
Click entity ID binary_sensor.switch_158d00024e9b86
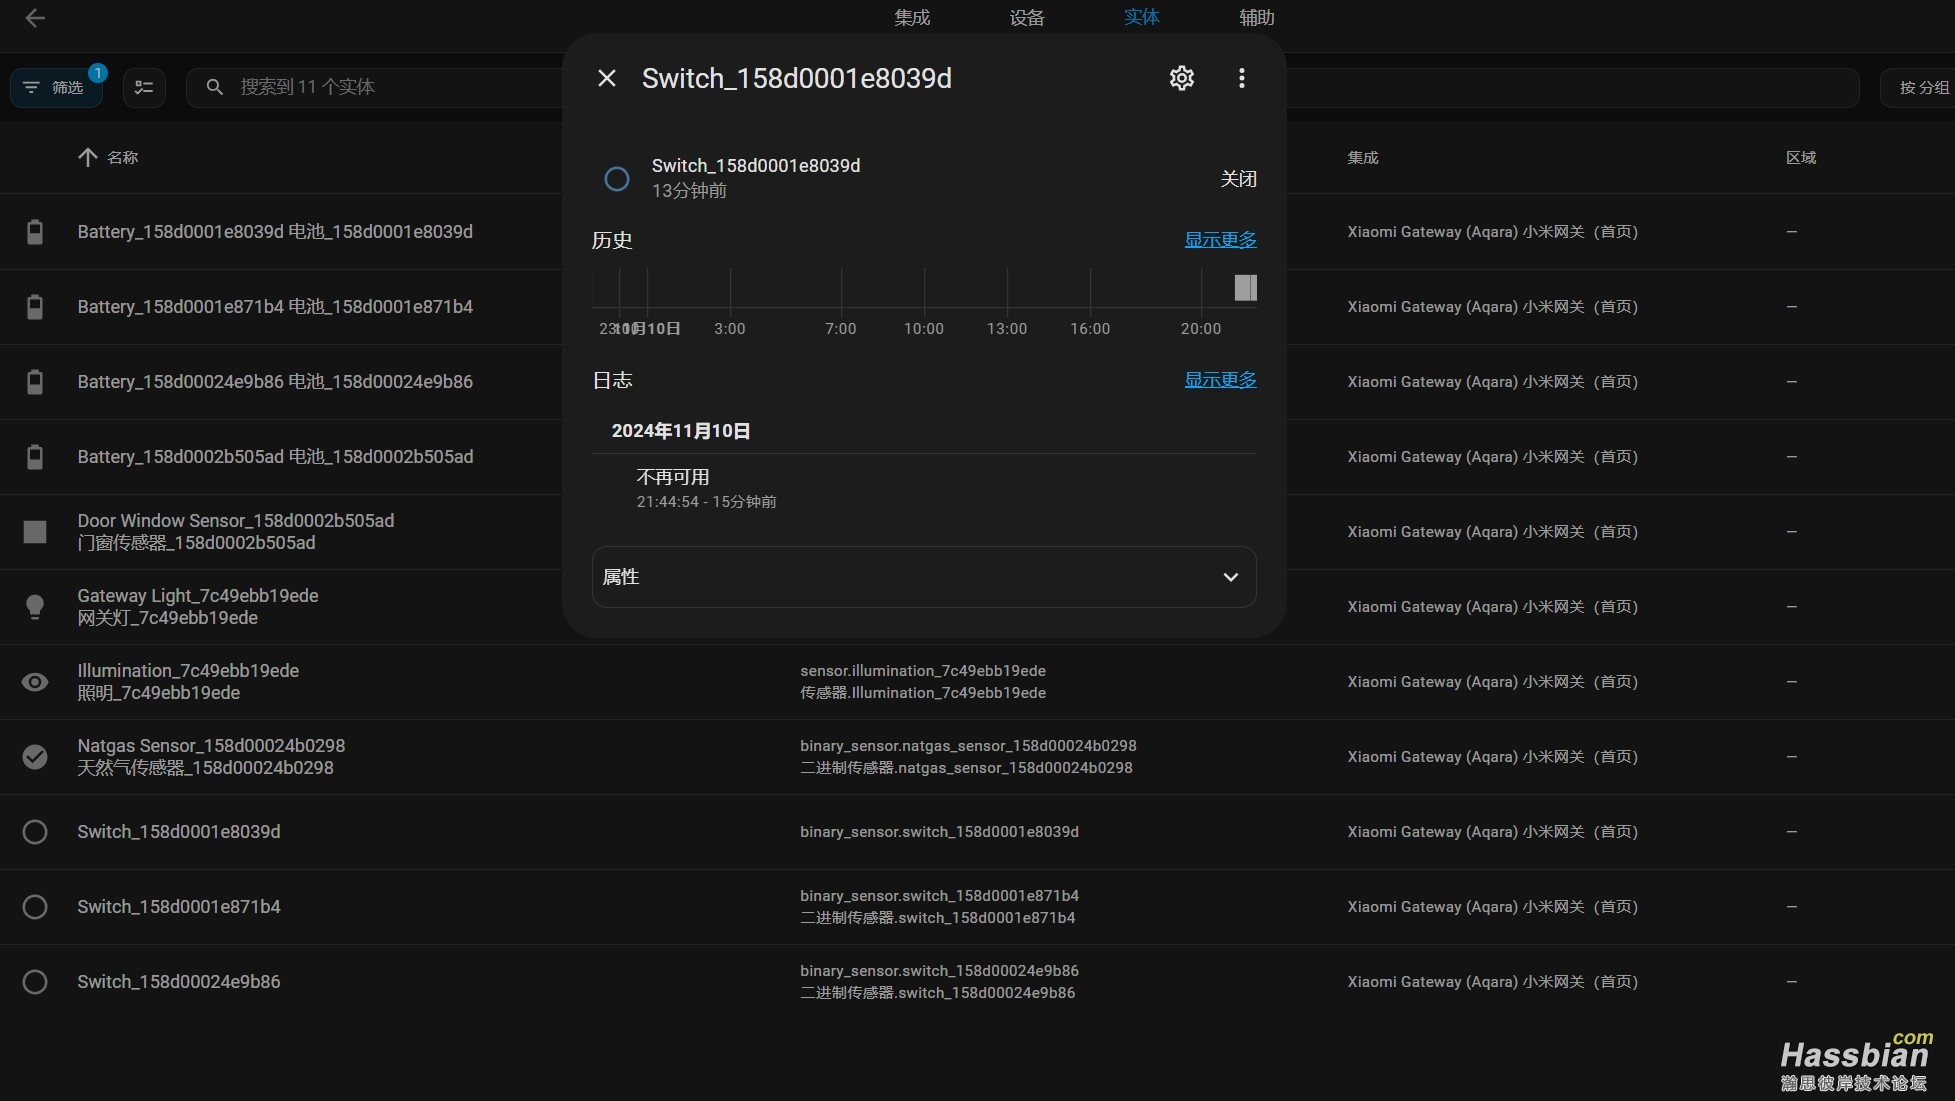click(939, 971)
